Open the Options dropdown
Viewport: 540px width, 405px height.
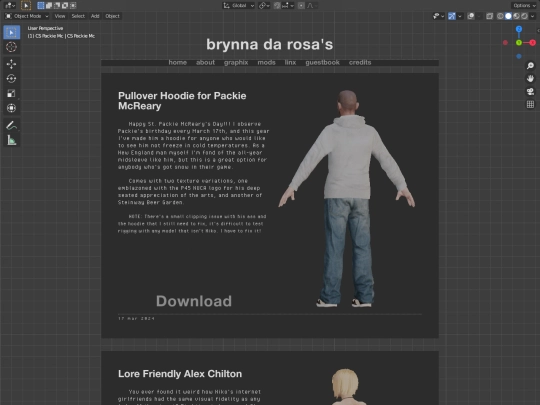pos(524,6)
